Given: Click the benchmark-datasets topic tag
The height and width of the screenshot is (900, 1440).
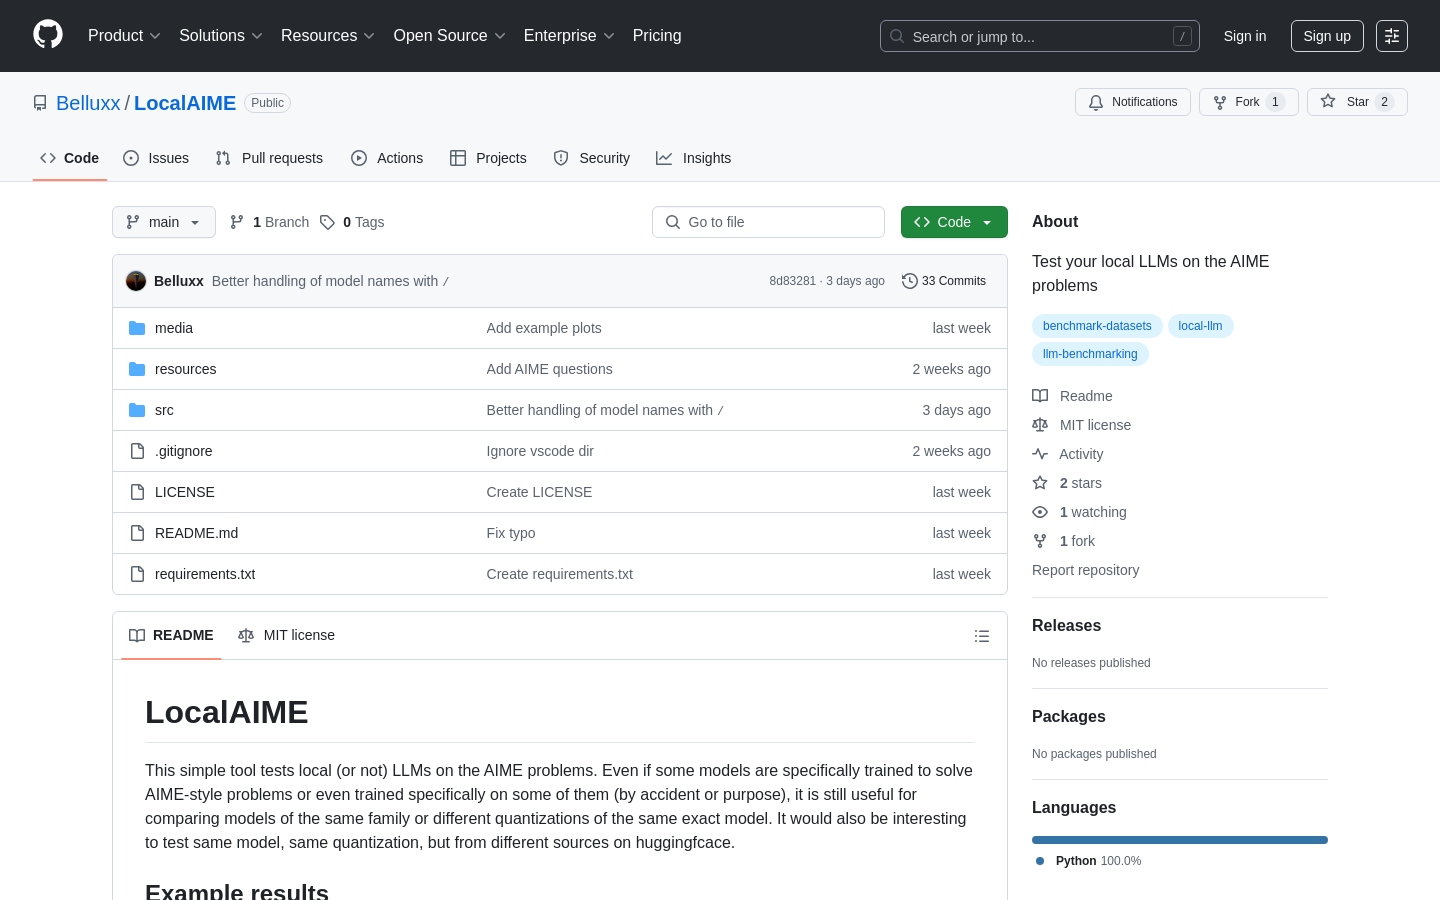Looking at the screenshot, I should (1097, 326).
